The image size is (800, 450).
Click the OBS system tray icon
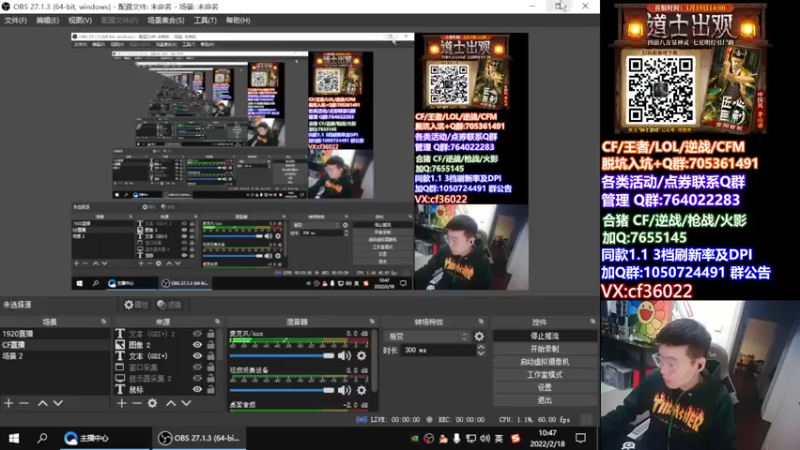pyautogui.click(x=429, y=438)
